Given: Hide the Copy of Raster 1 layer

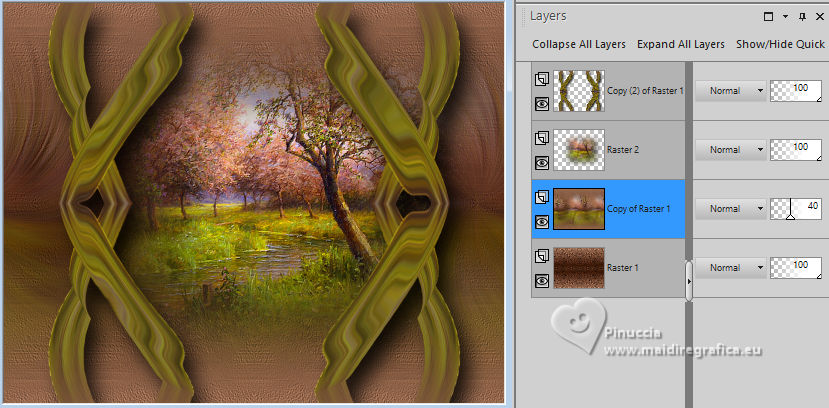Looking at the screenshot, I should tap(541, 222).
